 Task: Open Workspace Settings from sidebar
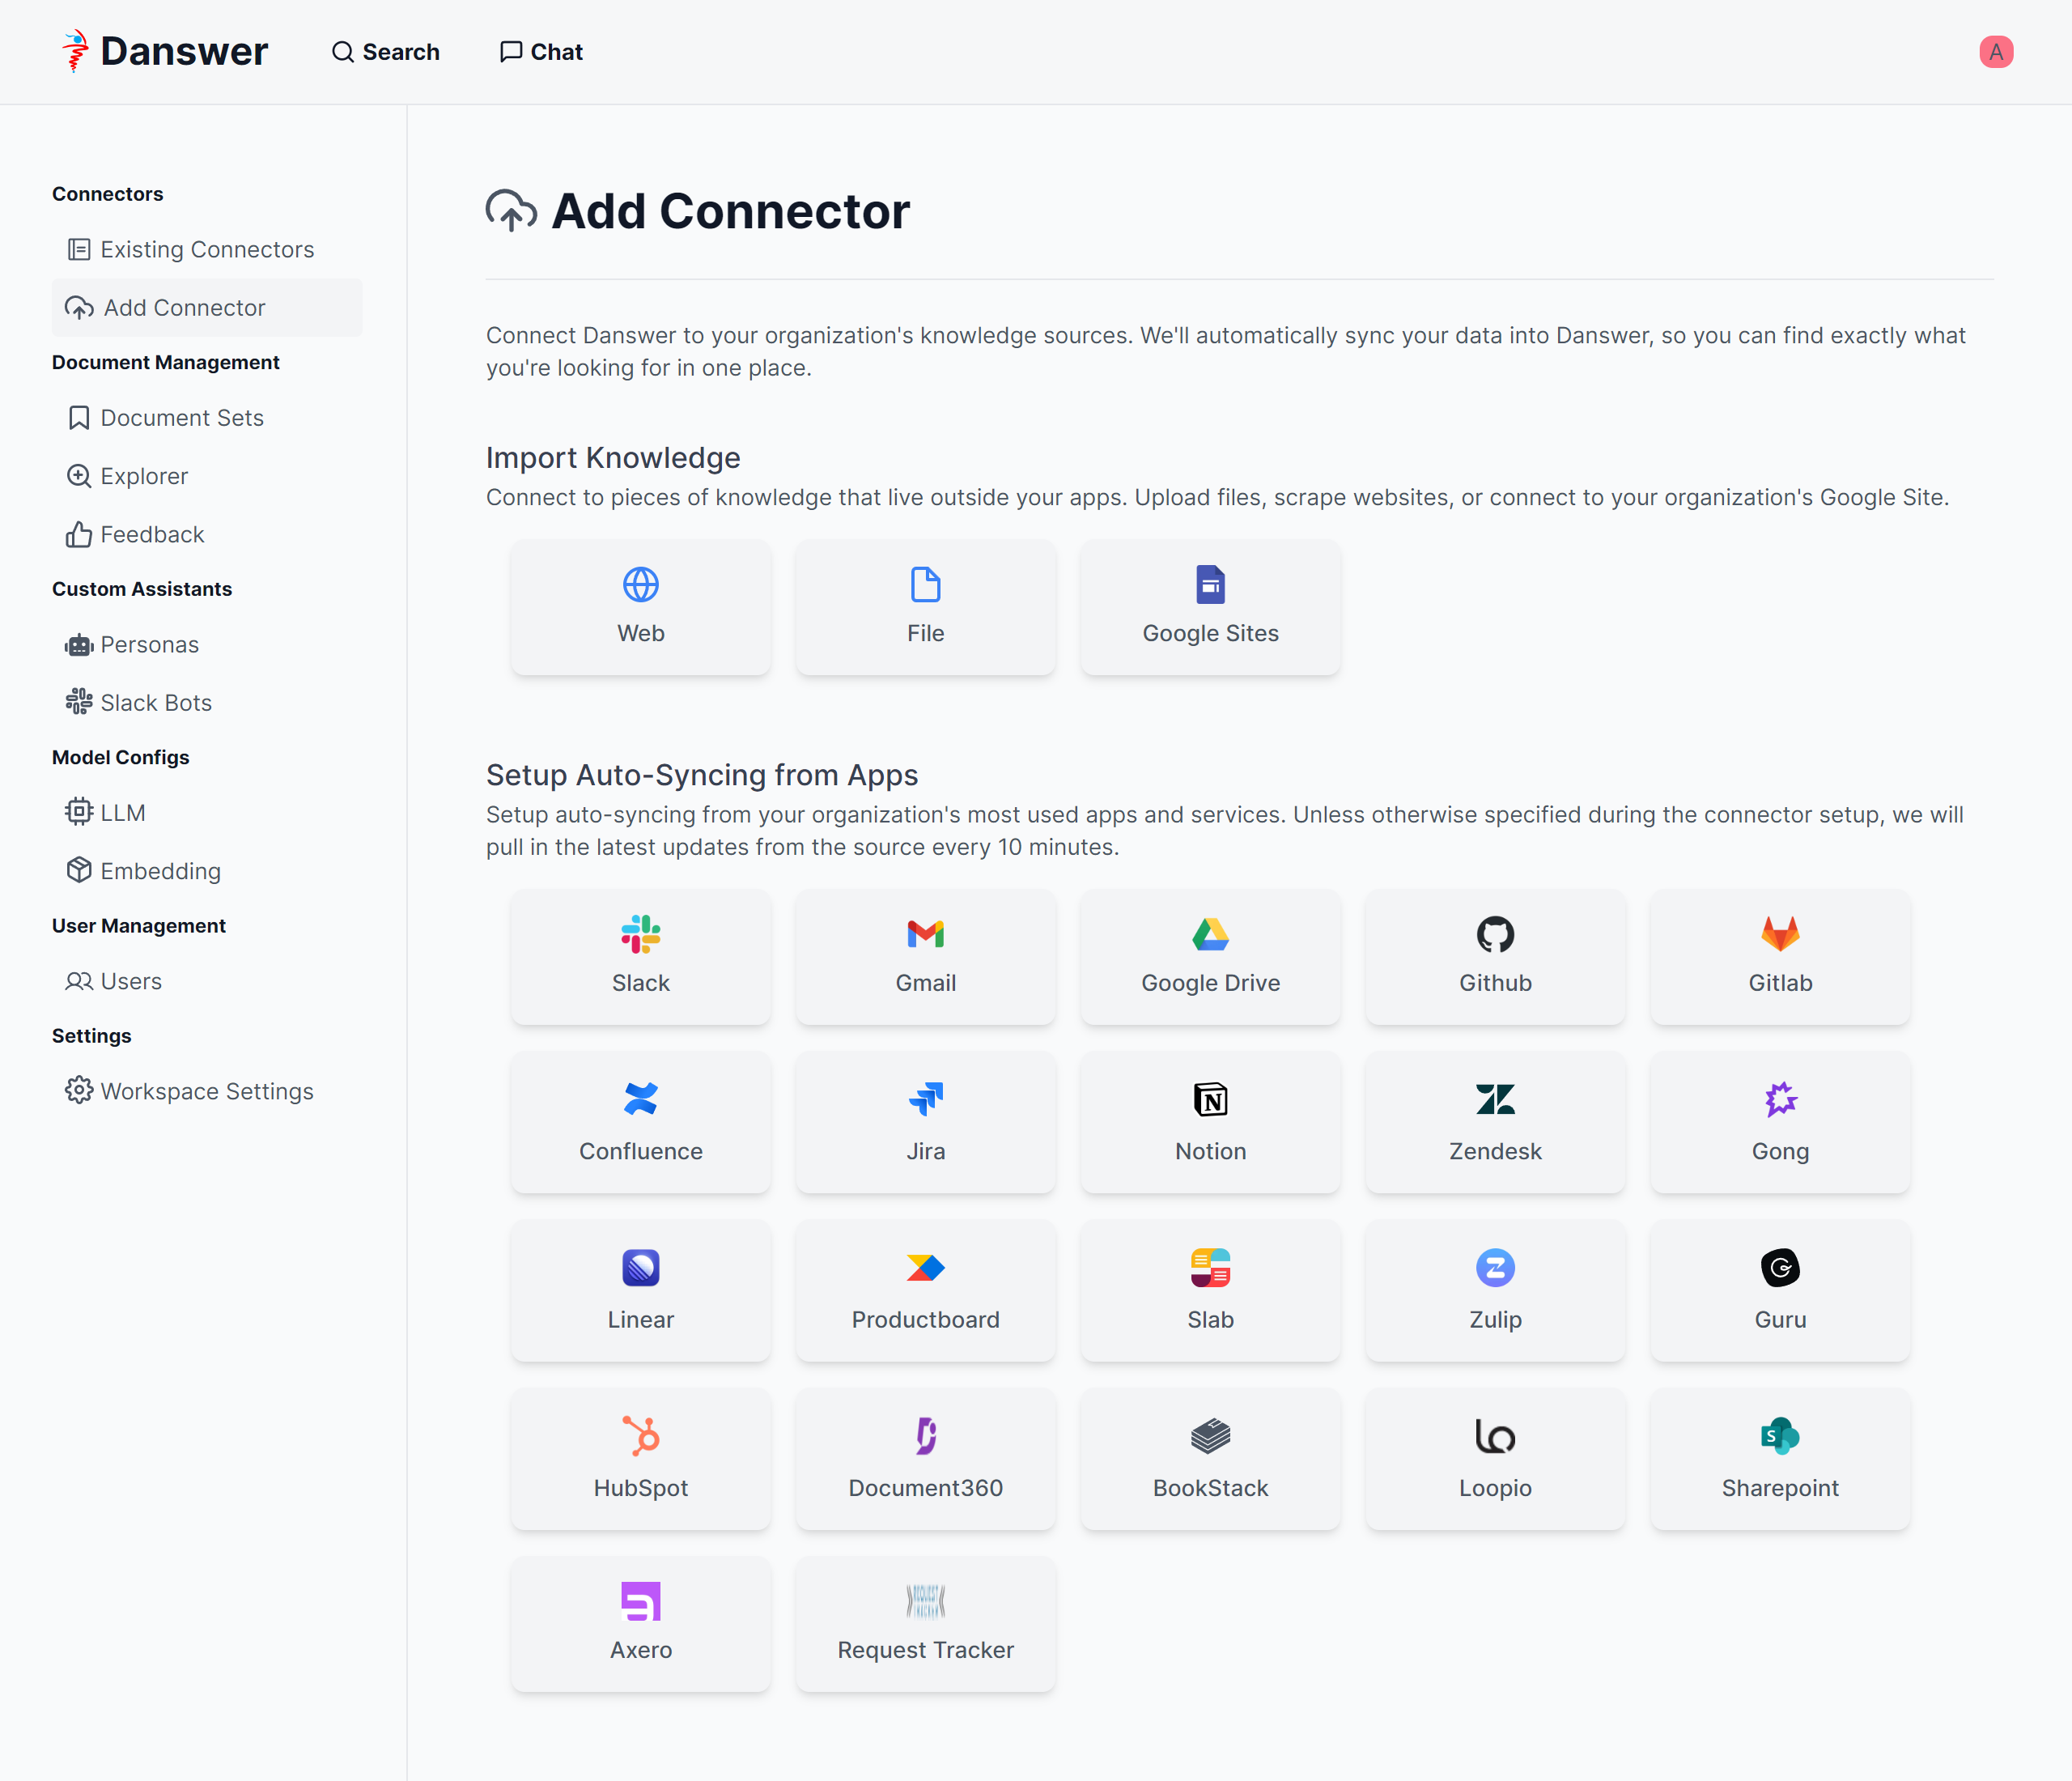[x=206, y=1091]
